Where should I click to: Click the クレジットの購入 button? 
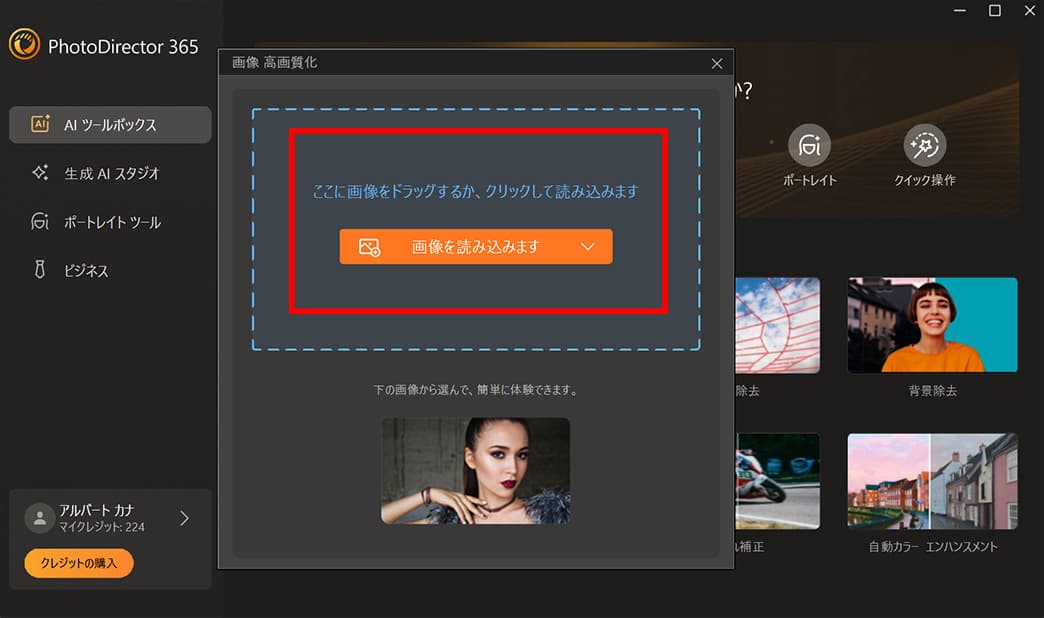tap(77, 563)
